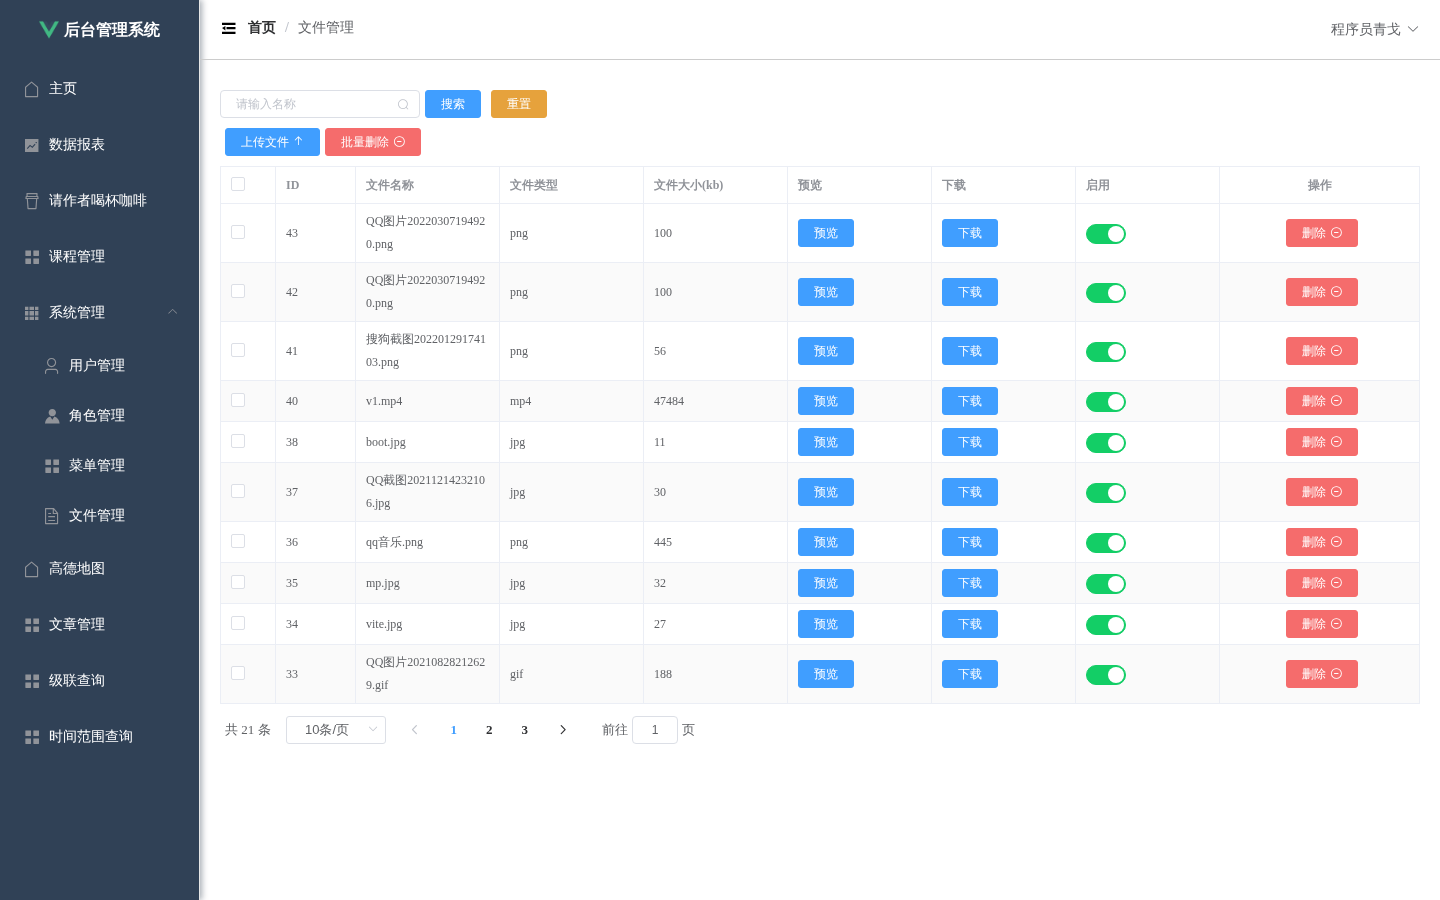Click the grid icon beside 文章管理
Screen dimensions: 1440x900
32,625
